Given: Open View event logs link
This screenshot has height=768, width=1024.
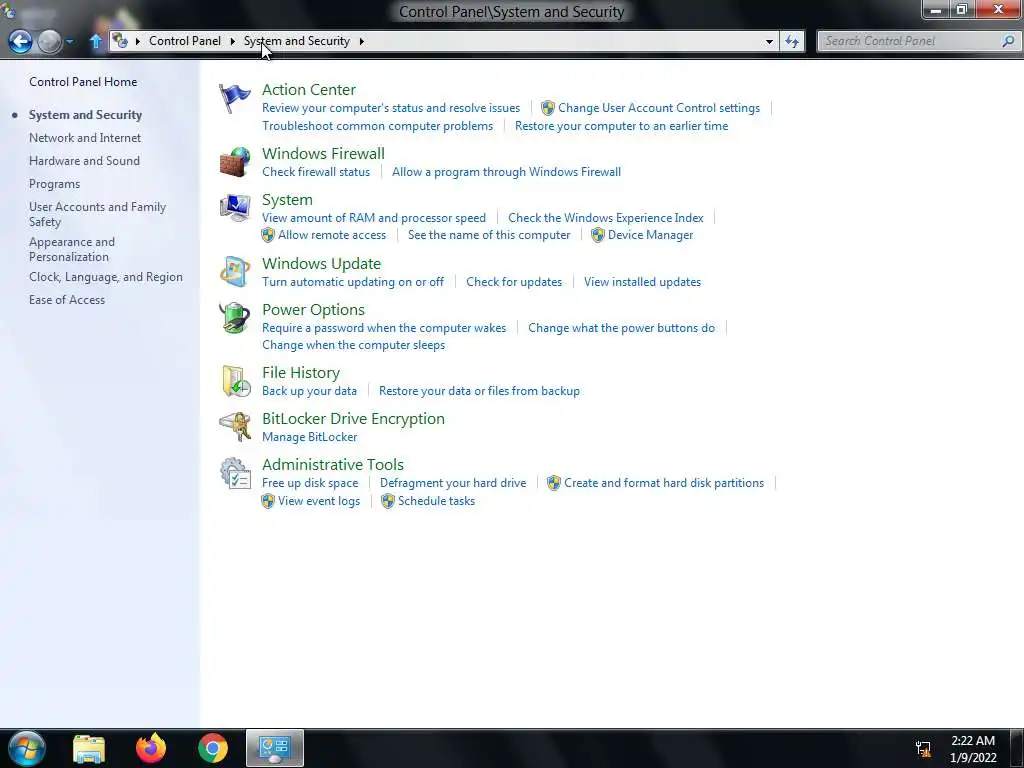Looking at the screenshot, I should click(319, 501).
